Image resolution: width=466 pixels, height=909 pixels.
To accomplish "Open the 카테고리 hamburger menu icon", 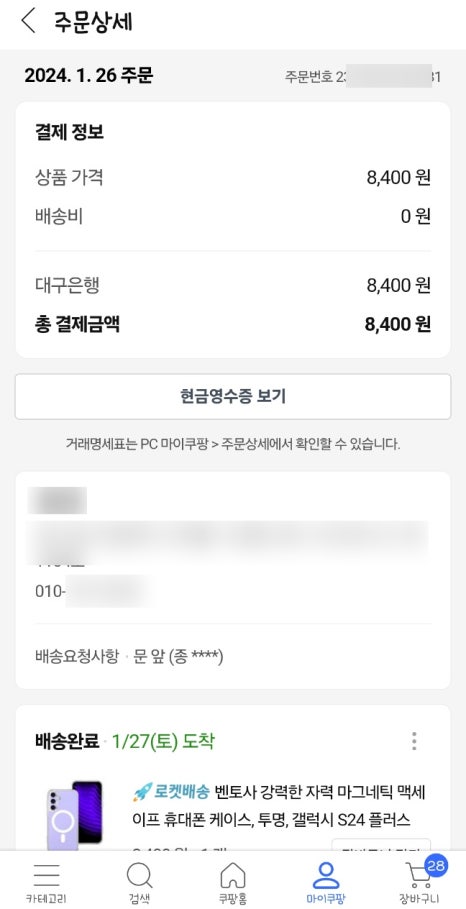I will click(x=46, y=875).
